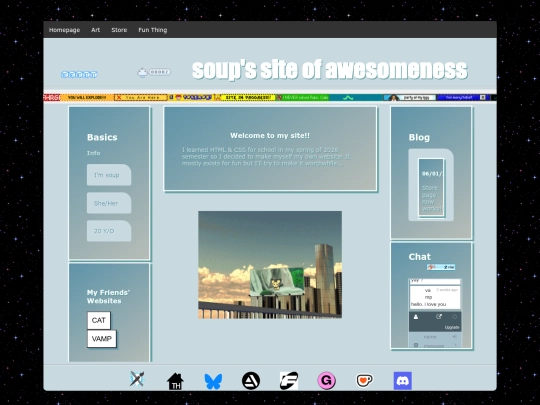Go to the Art page
The image size is (540, 405).
pyautogui.click(x=95, y=30)
